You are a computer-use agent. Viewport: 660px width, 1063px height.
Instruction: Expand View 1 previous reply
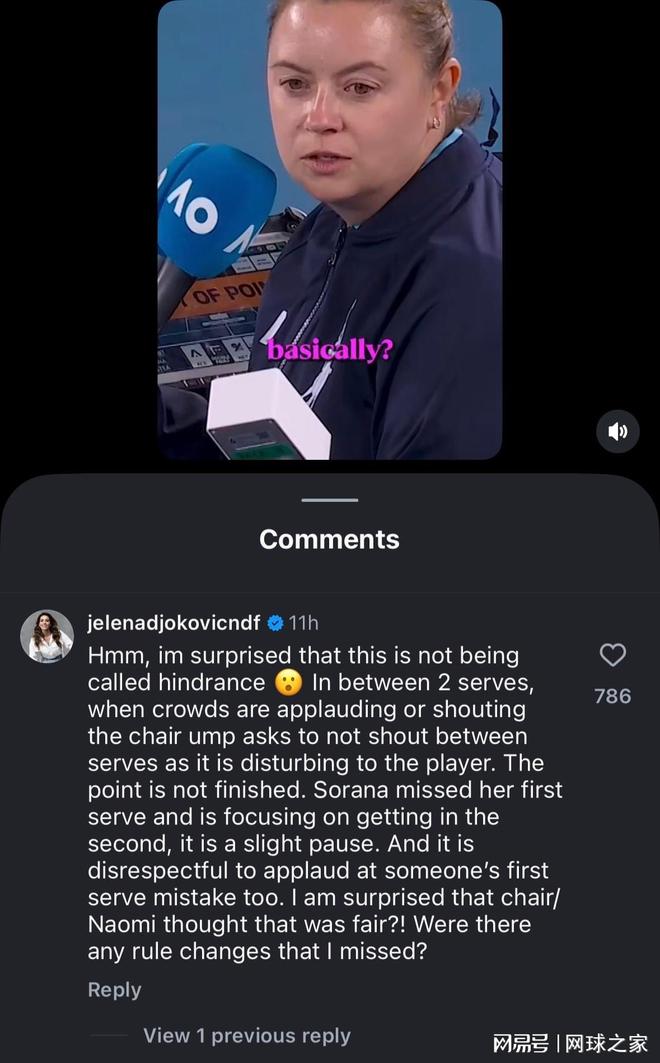[x=247, y=1035]
